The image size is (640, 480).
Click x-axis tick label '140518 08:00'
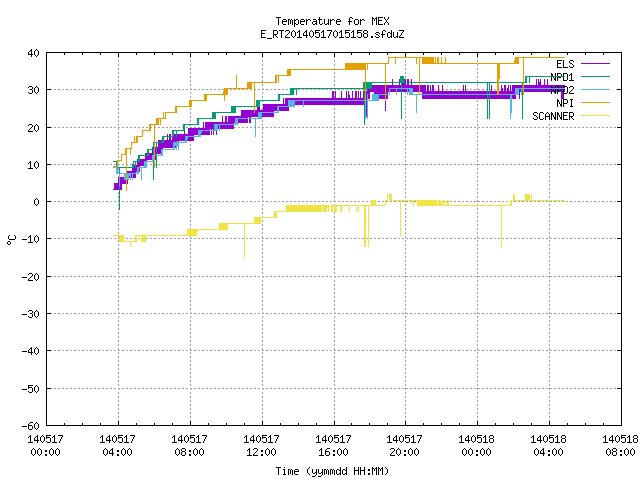(620, 446)
